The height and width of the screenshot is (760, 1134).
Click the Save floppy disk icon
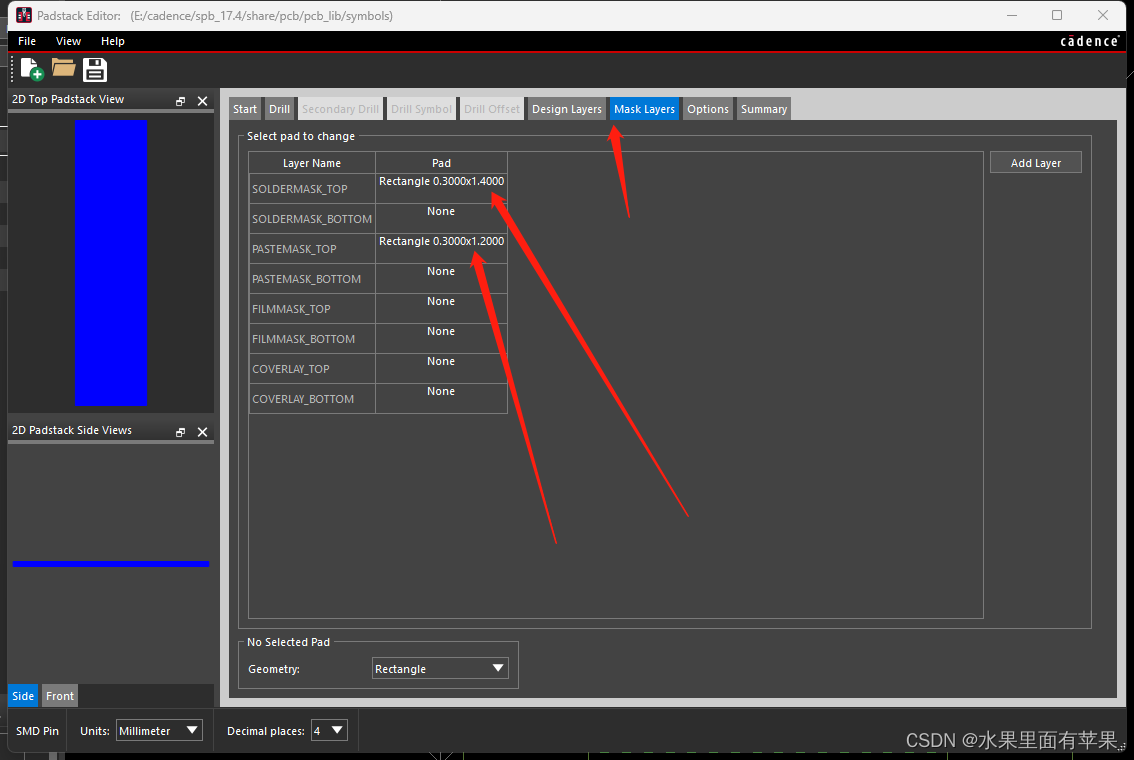(95, 69)
